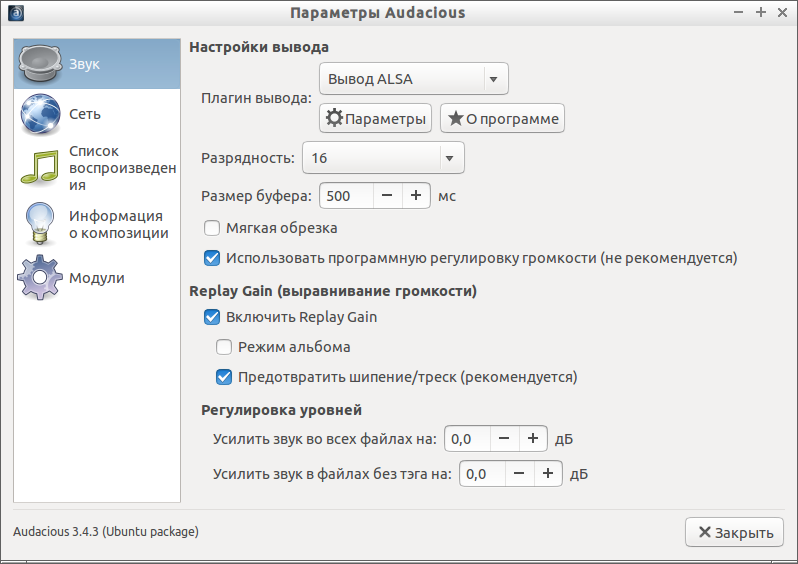This screenshot has width=798, height=564.
Task: Toggle software volume control checkbox
Action: pyautogui.click(x=212, y=258)
